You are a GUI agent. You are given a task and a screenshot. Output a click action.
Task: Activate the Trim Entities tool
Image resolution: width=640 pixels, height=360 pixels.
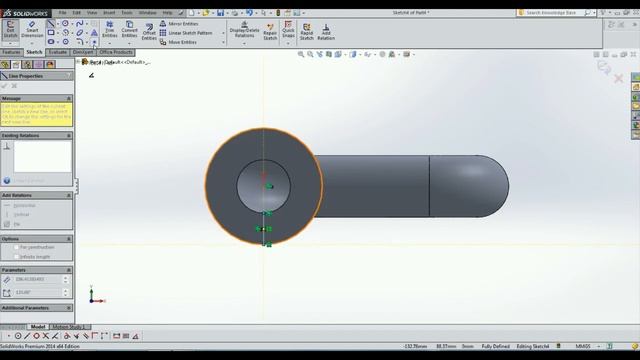click(109, 30)
